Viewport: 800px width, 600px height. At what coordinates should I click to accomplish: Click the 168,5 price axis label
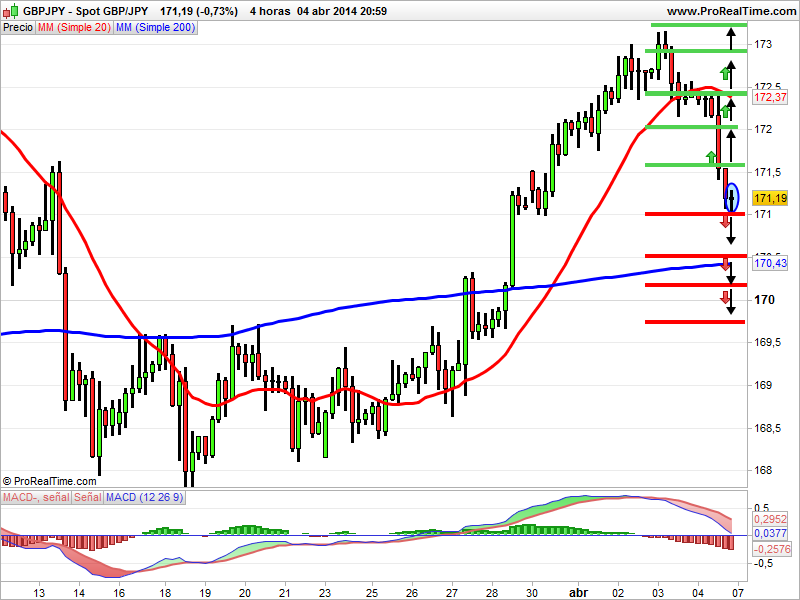[767, 428]
